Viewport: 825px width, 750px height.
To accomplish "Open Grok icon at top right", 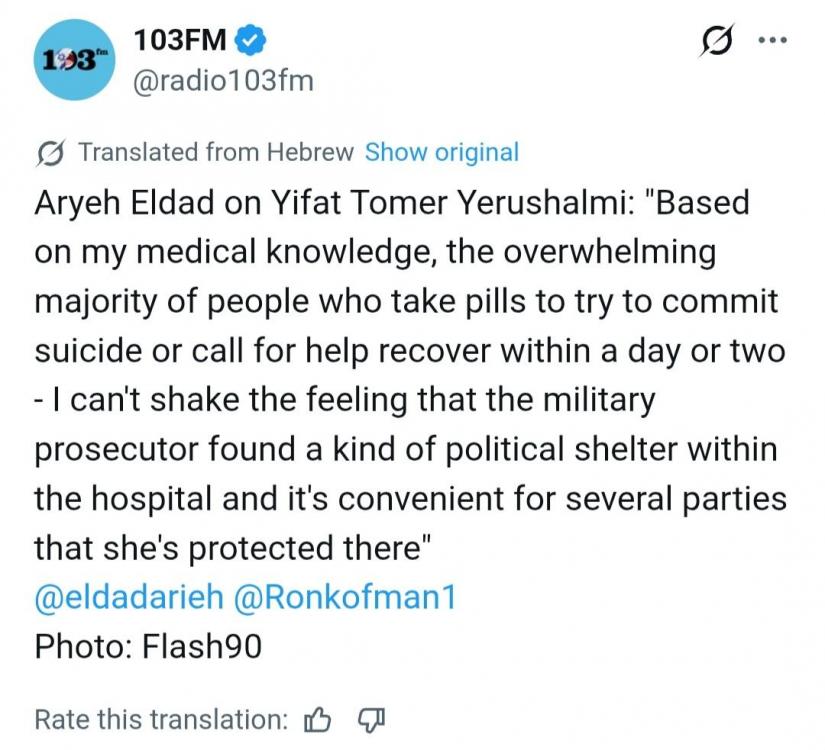I will pos(716,42).
